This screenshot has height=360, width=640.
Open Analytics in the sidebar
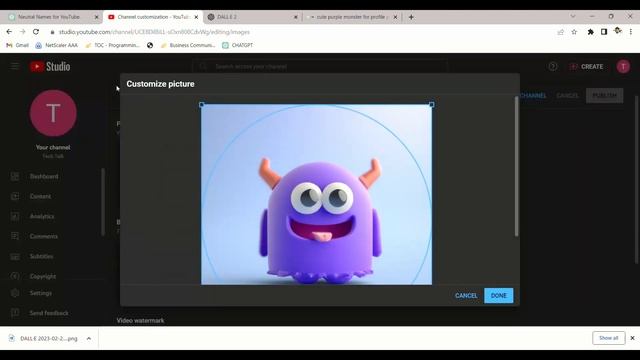tap(42, 216)
